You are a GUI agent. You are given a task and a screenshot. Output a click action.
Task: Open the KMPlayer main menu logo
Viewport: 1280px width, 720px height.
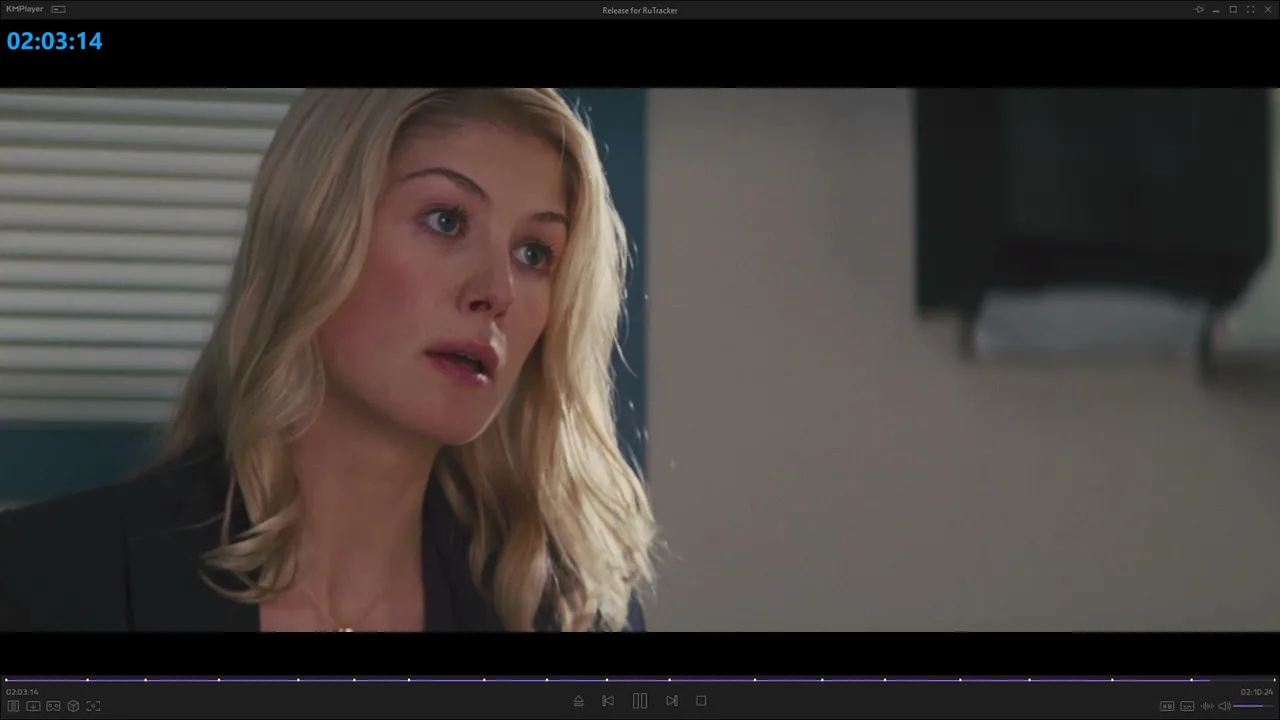(x=25, y=9)
